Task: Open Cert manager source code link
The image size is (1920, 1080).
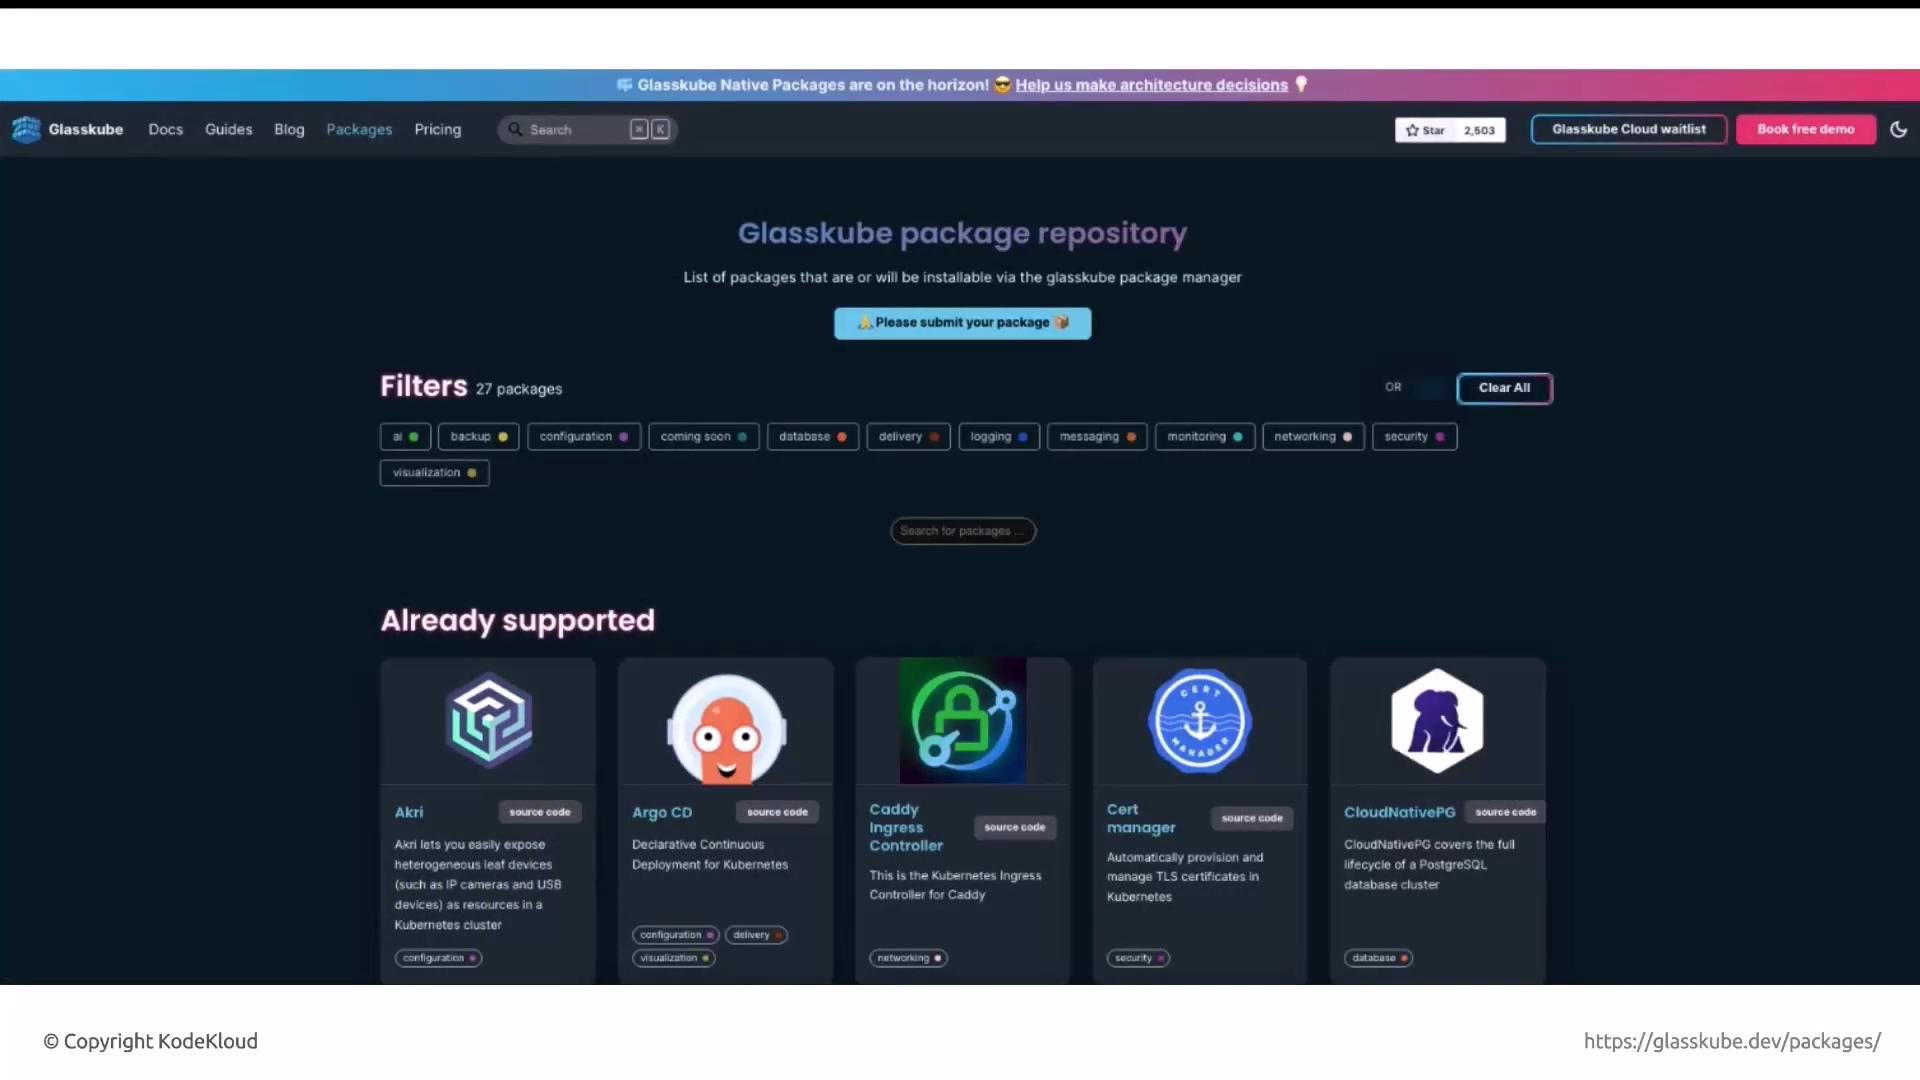Action: point(1252,818)
